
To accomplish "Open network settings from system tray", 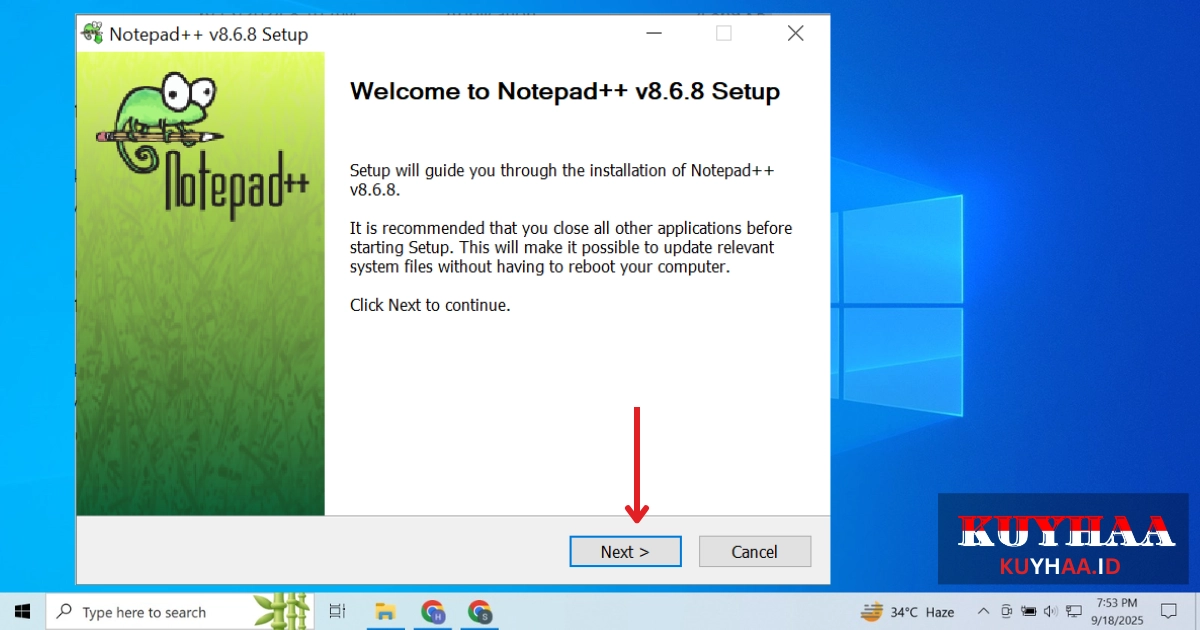I will (1073, 611).
